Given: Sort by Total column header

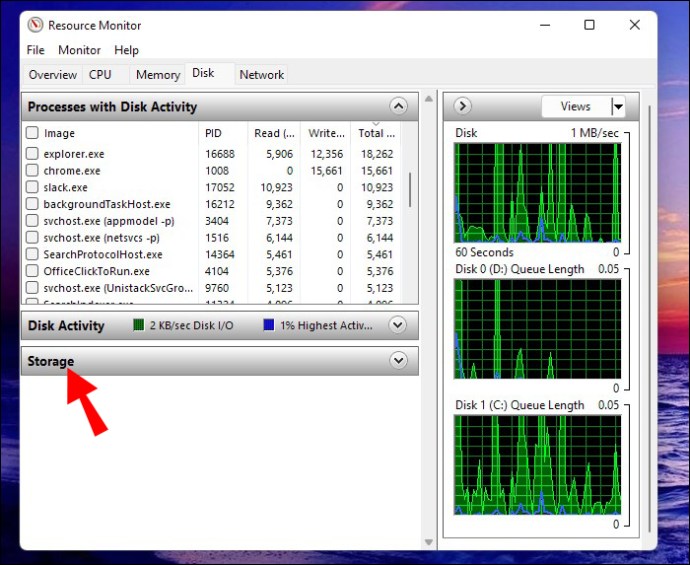Looking at the screenshot, I should (376, 133).
